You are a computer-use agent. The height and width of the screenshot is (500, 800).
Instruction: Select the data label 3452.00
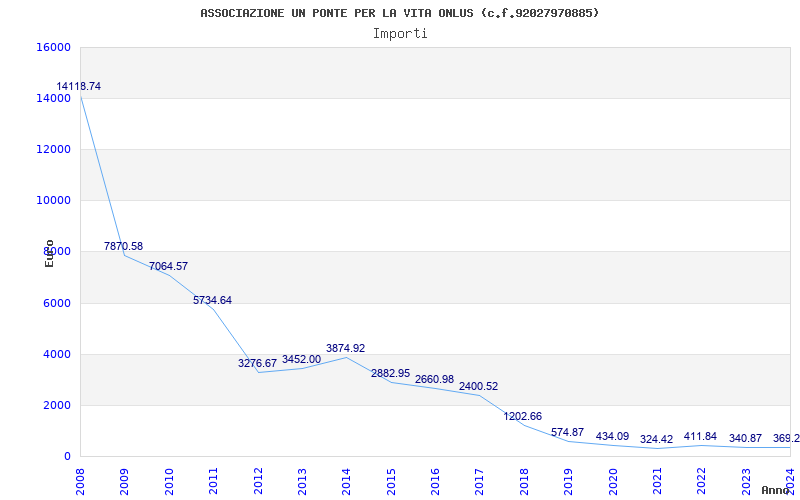(302, 359)
